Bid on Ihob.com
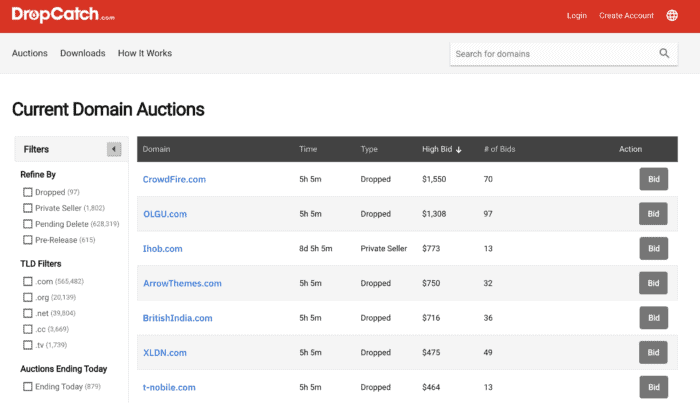The width and height of the screenshot is (700, 403). (654, 249)
